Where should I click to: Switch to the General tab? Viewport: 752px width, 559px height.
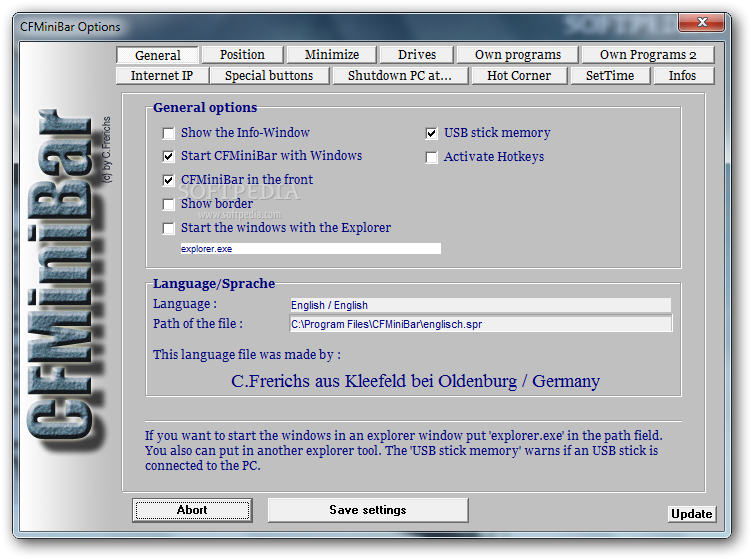[x=157, y=55]
